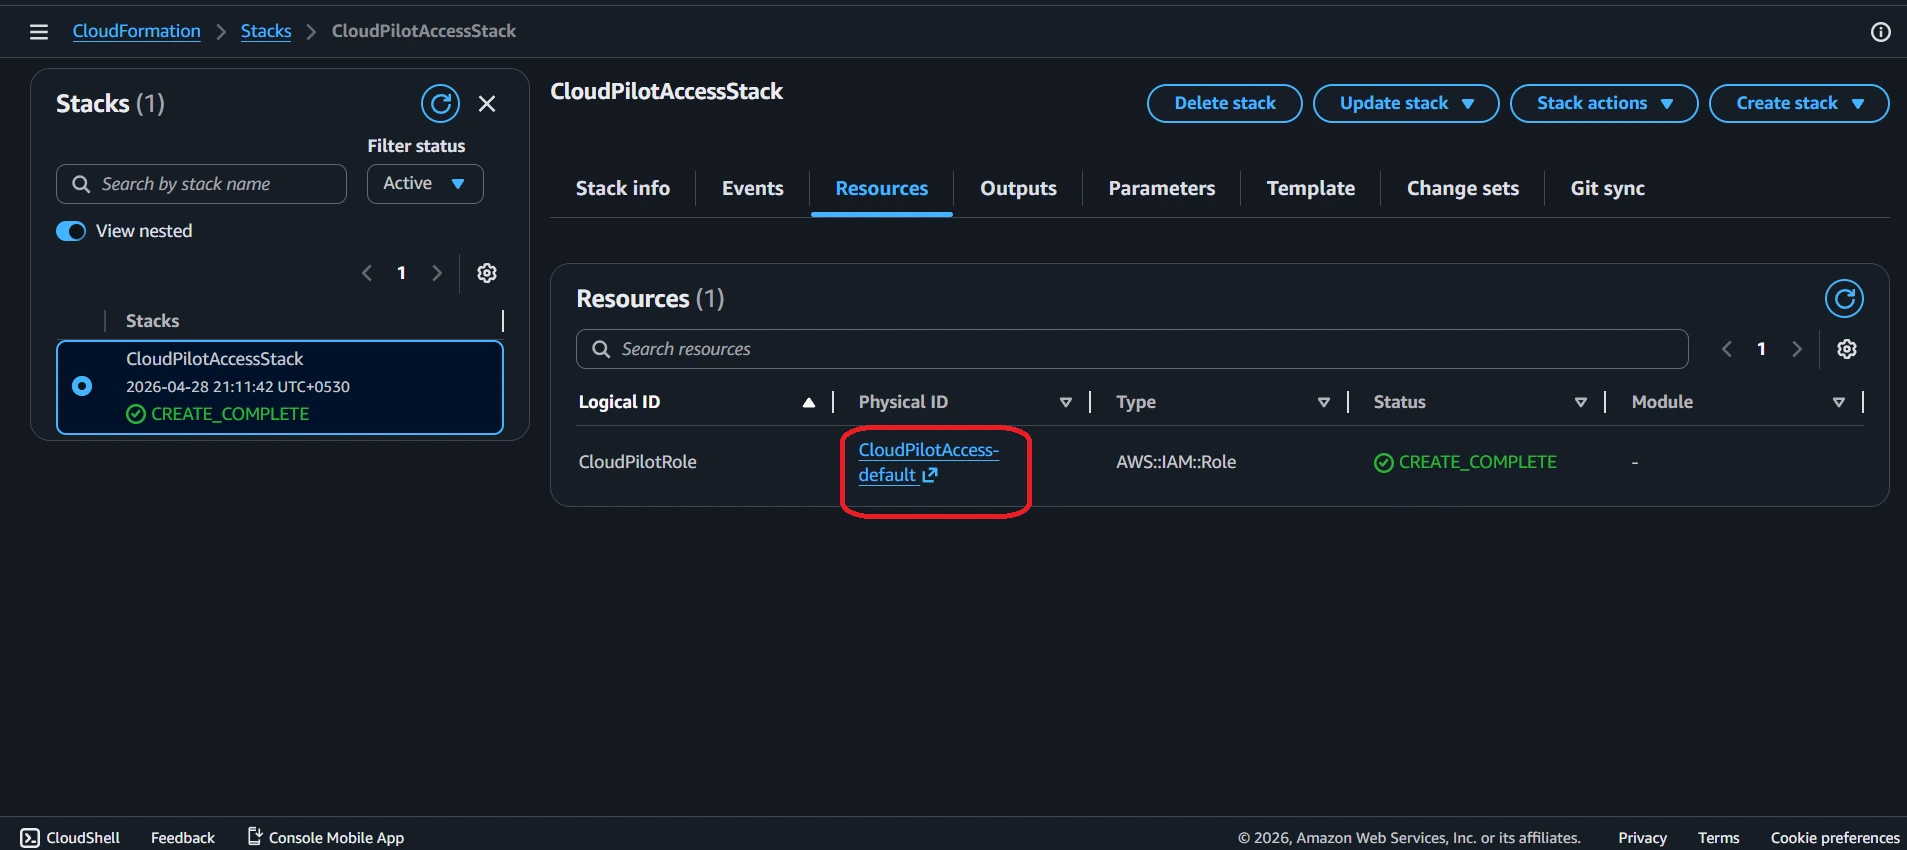Open the Stack actions dropdown

[1603, 103]
